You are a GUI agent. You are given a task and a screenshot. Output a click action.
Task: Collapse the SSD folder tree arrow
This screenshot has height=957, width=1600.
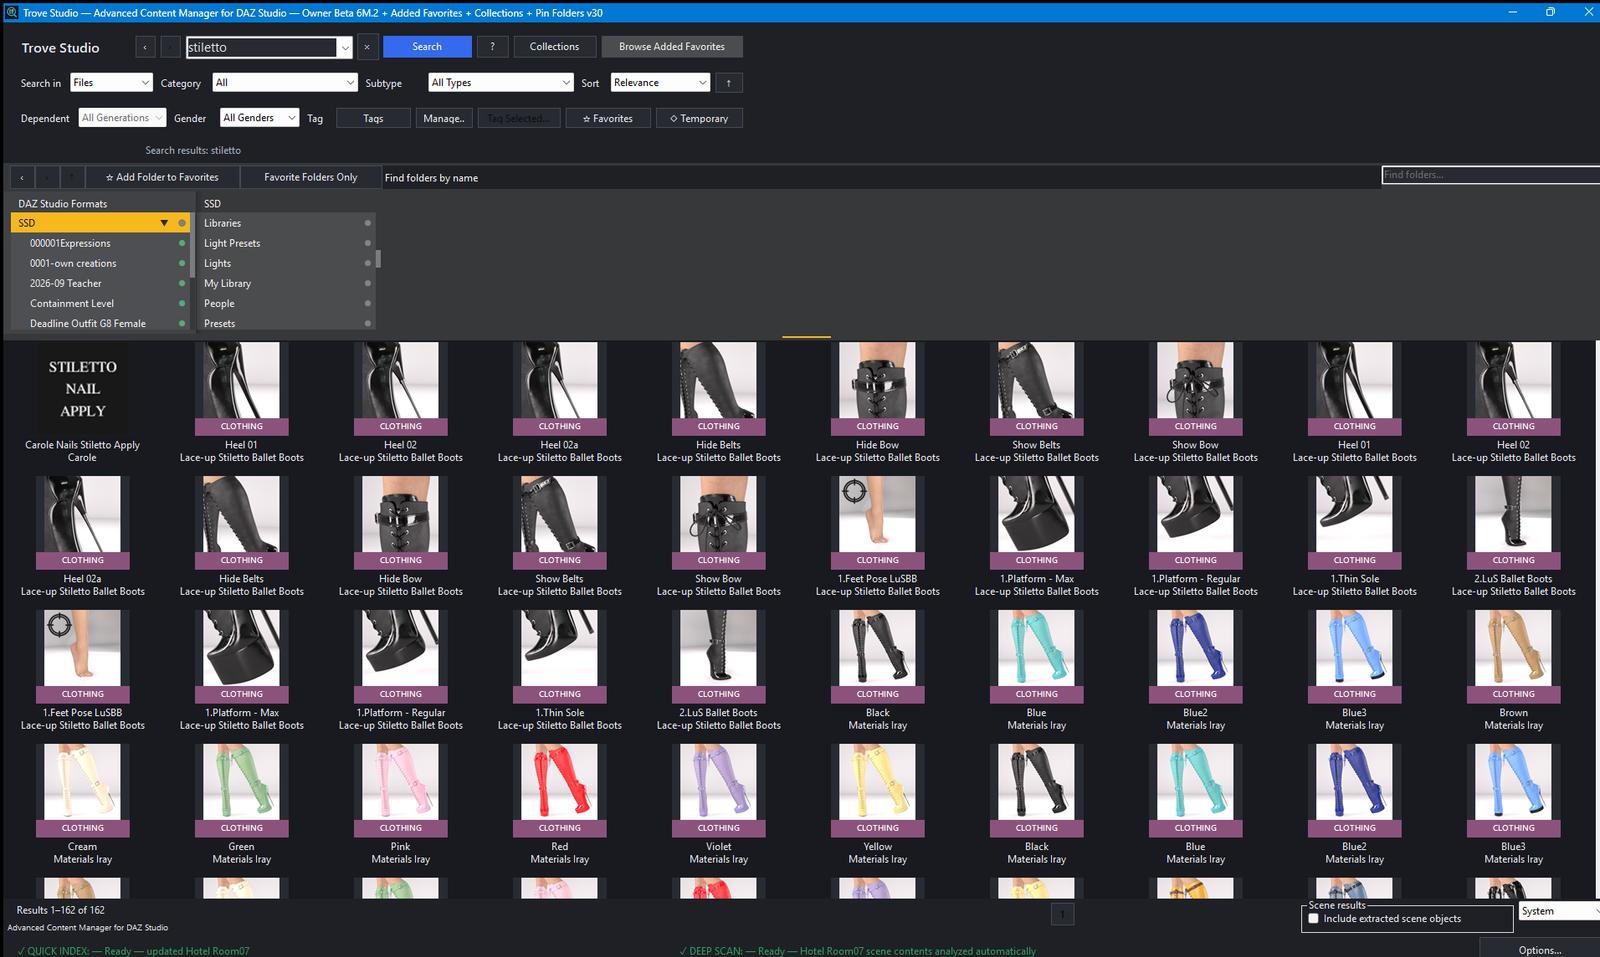pos(164,223)
